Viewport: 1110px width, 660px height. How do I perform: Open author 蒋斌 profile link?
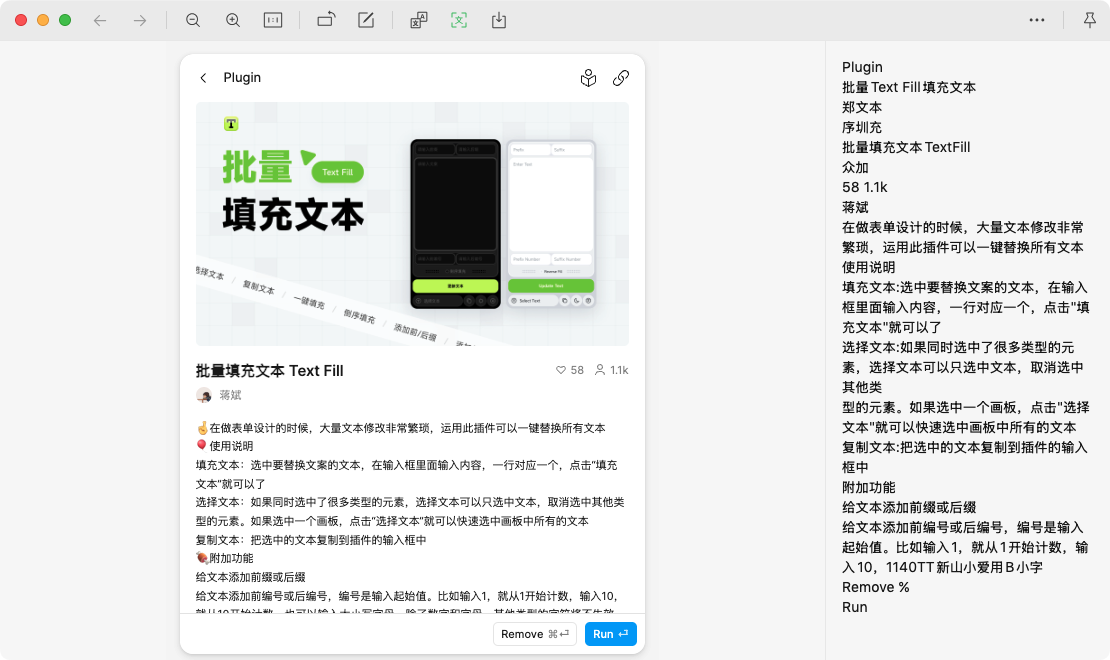pos(230,395)
